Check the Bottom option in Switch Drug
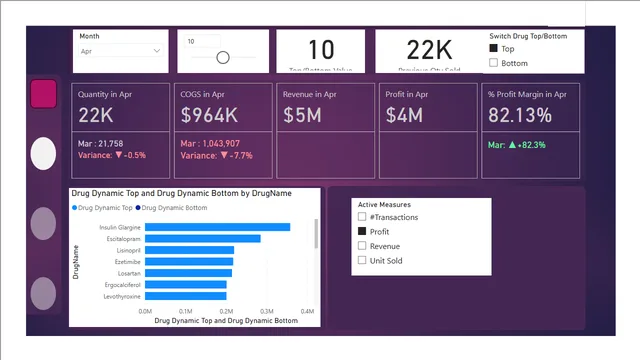Viewport: 640px width, 360px height. click(x=493, y=62)
